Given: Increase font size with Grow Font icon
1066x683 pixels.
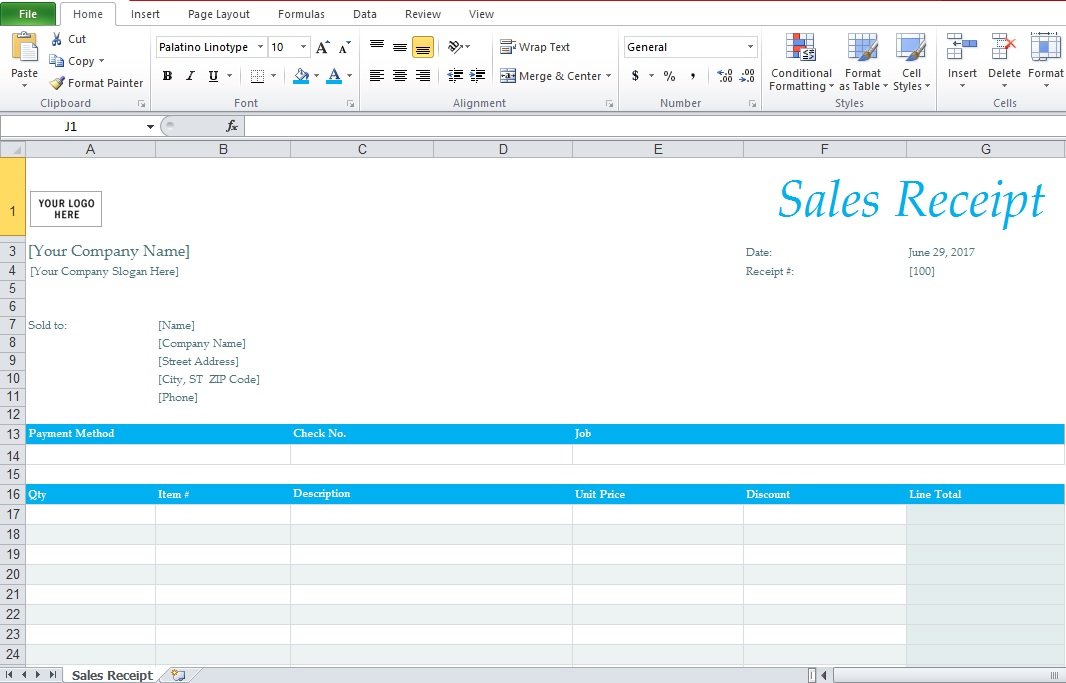Looking at the screenshot, I should (323, 47).
